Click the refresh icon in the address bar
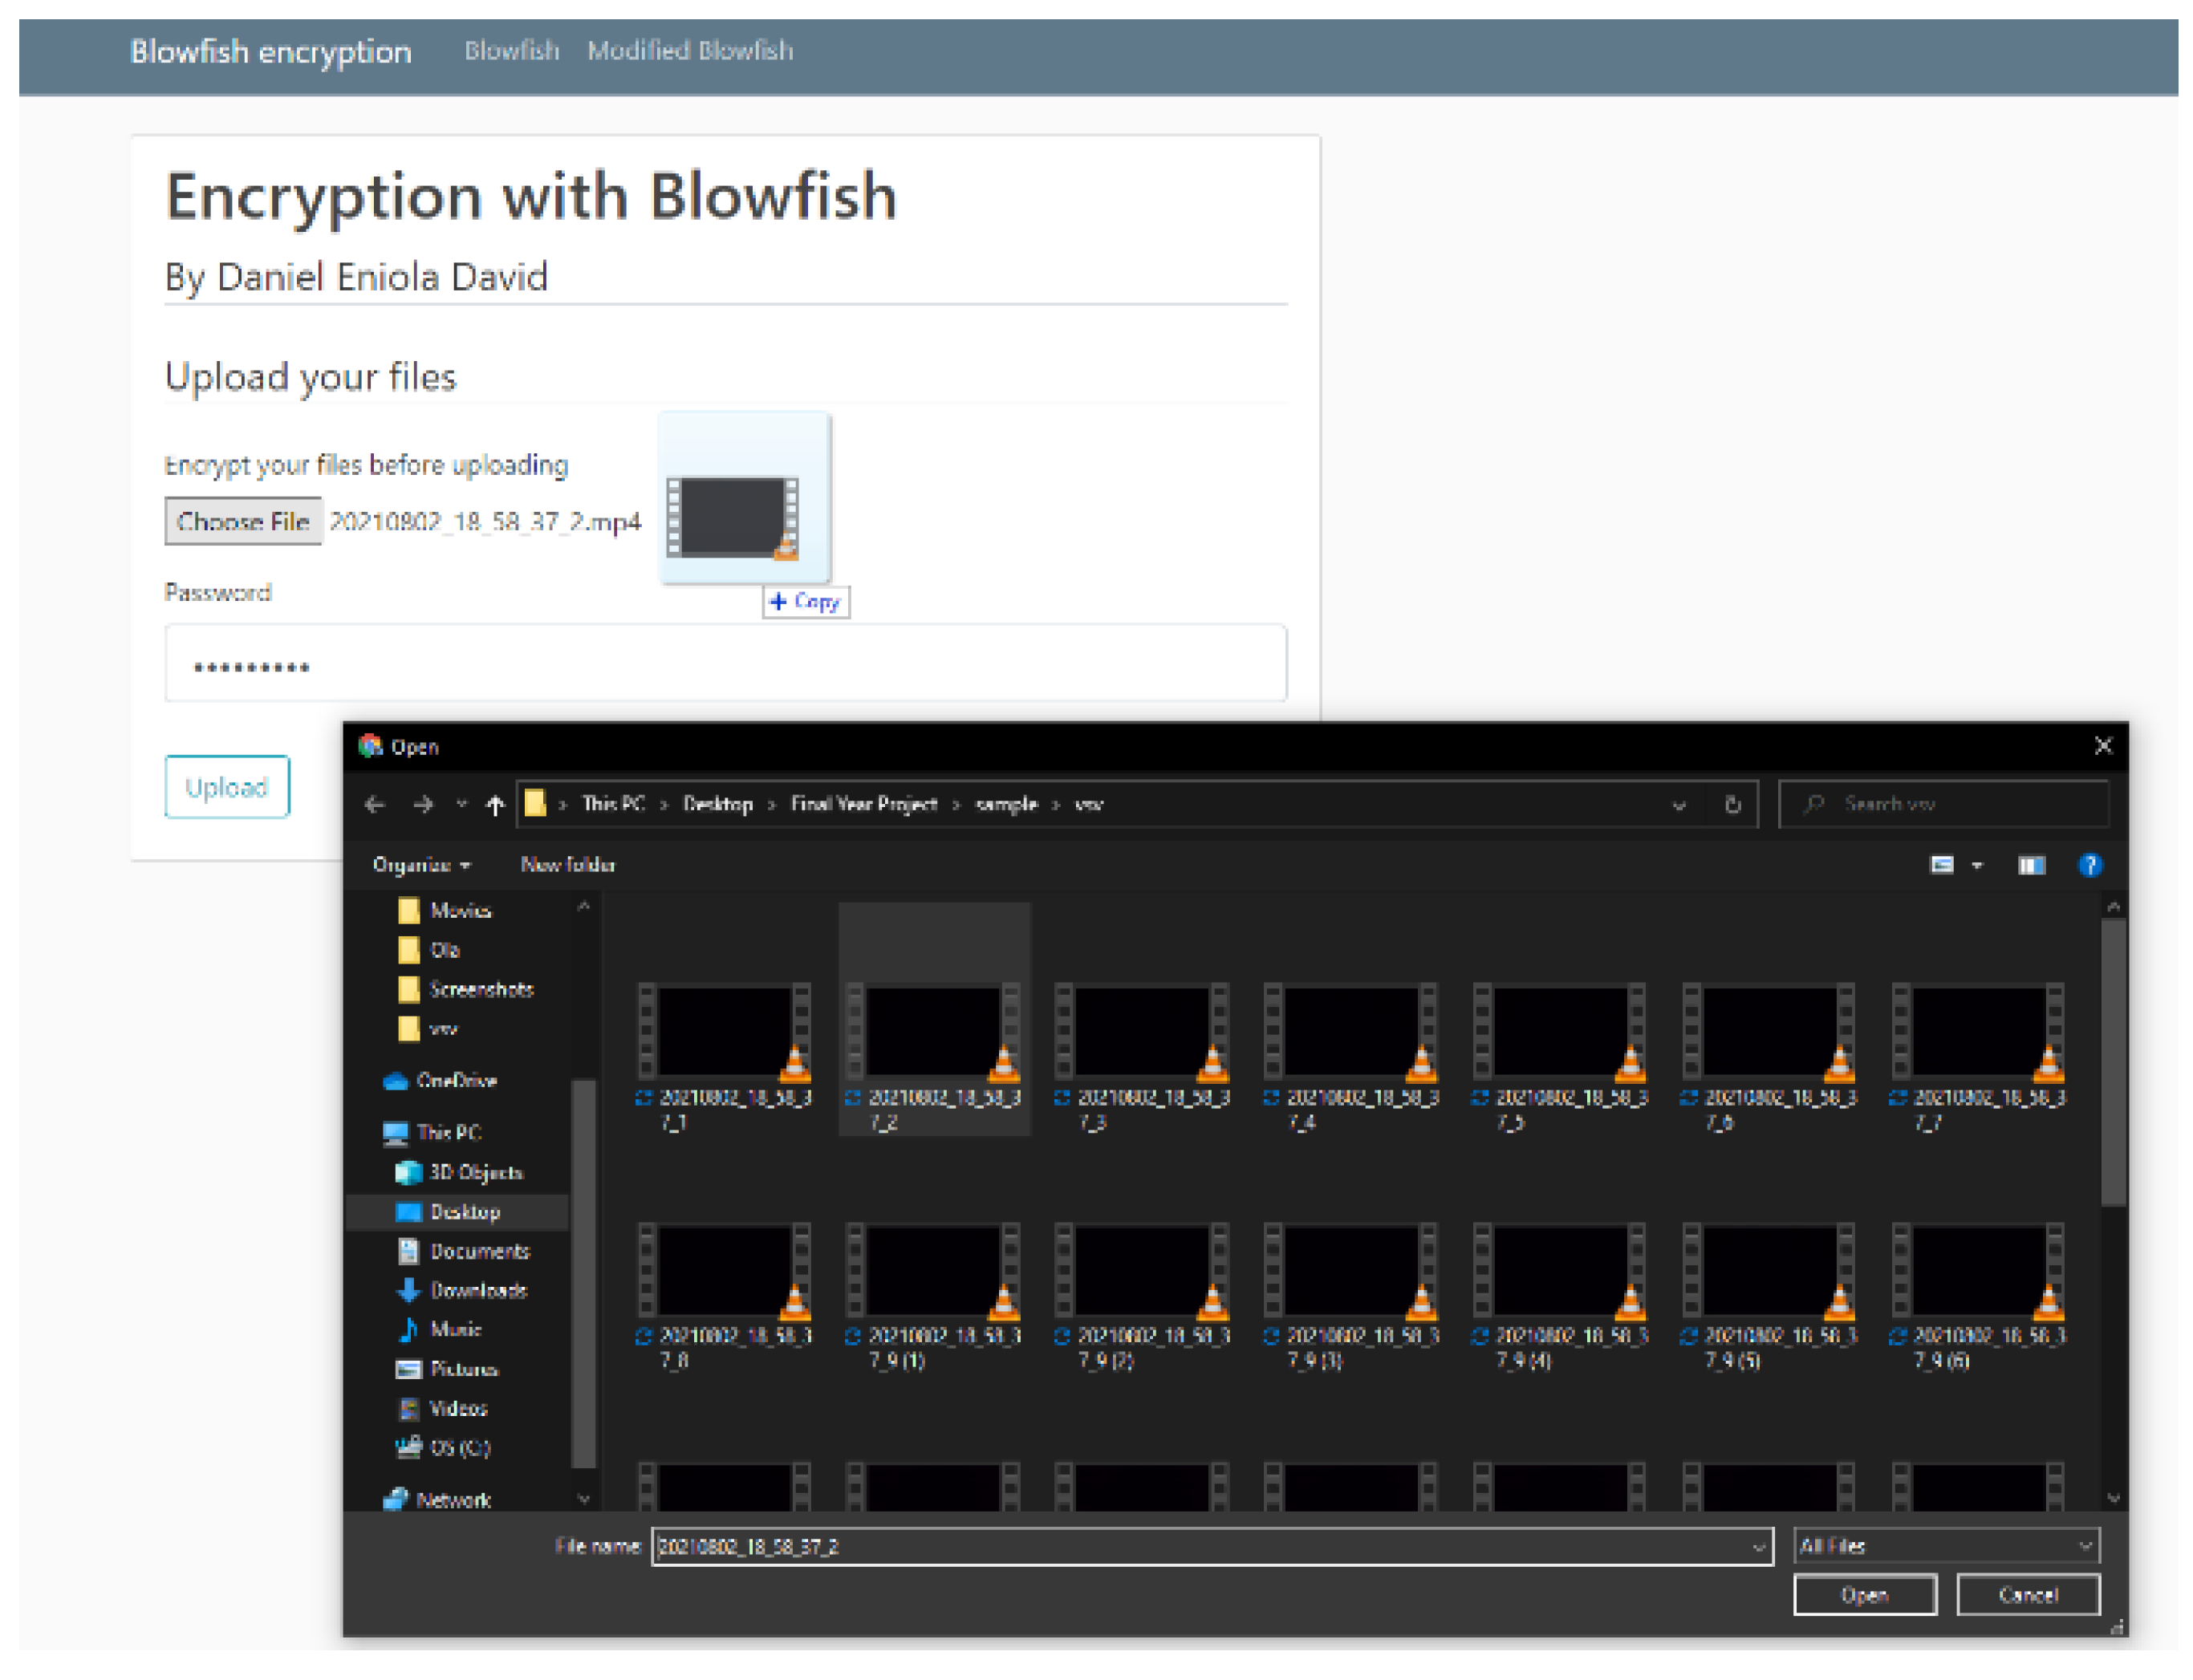 tap(1734, 806)
